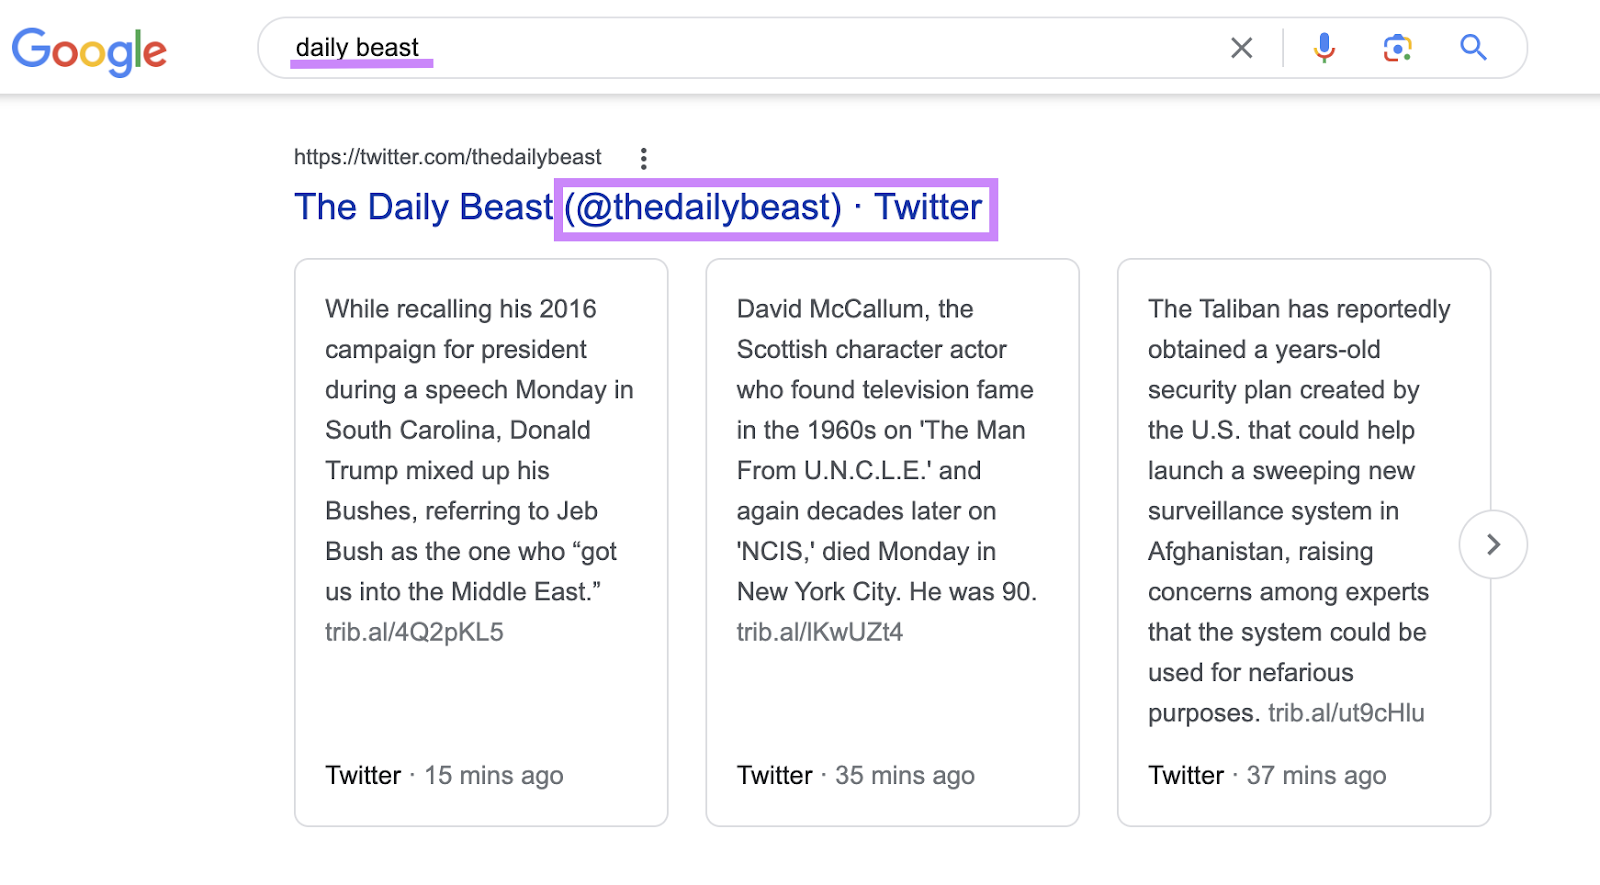Image resolution: width=1600 pixels, height=885 pixels.
Task: Place cursor in the search input field
Action: click(700, 47)
